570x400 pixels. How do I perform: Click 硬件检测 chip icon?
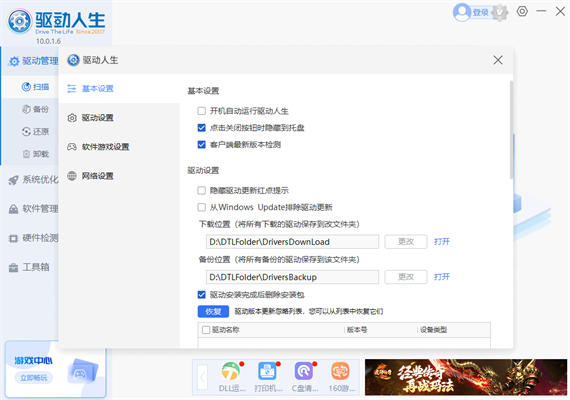pyautogui.click(x=13, y=239)
